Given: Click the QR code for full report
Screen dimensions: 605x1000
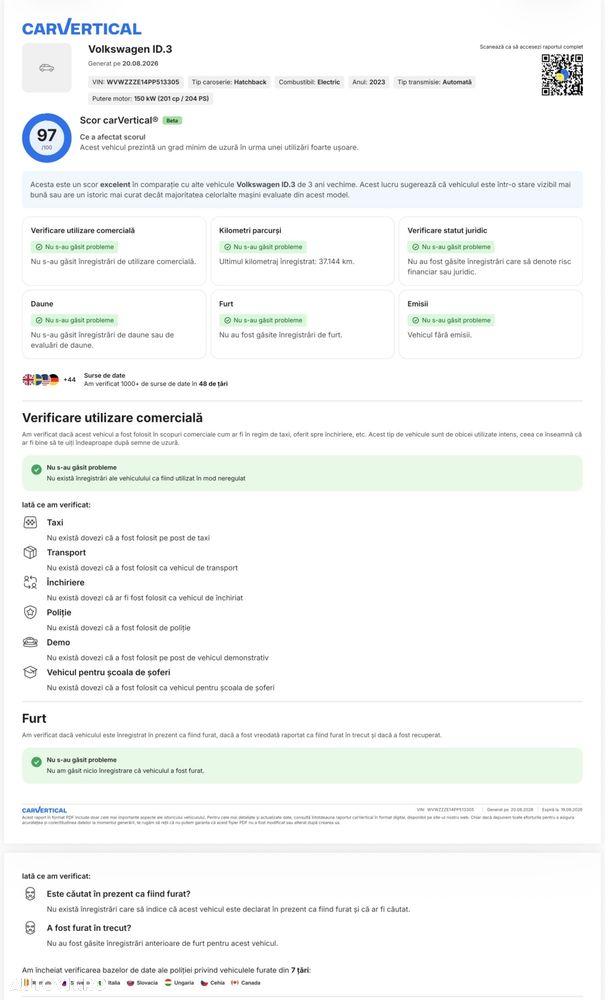Looking at the screenshot, I should click(x=562, y=75).
